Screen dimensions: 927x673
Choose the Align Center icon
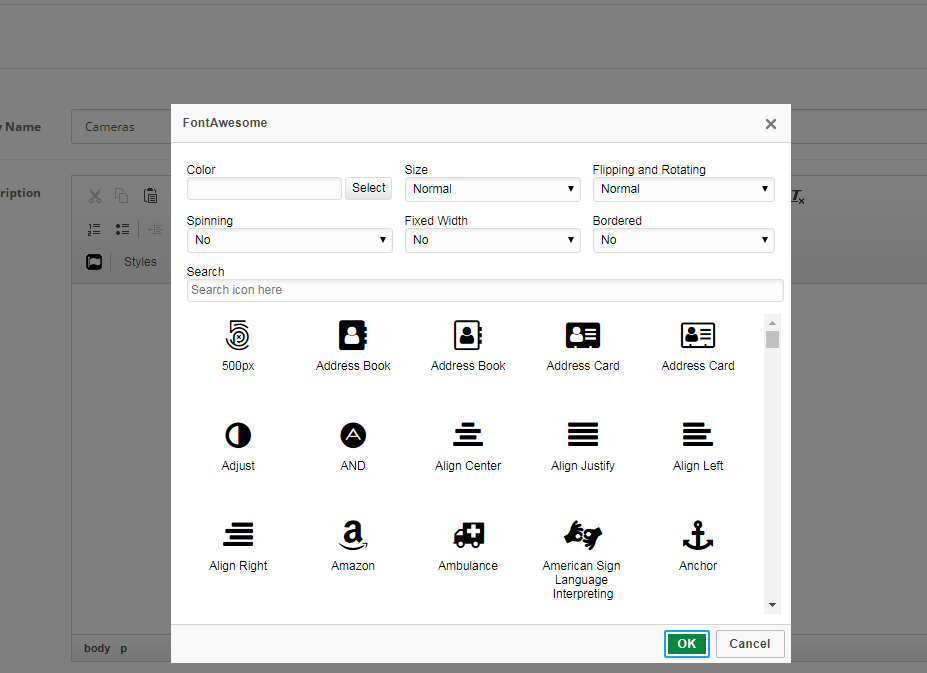tap(468, 435)
